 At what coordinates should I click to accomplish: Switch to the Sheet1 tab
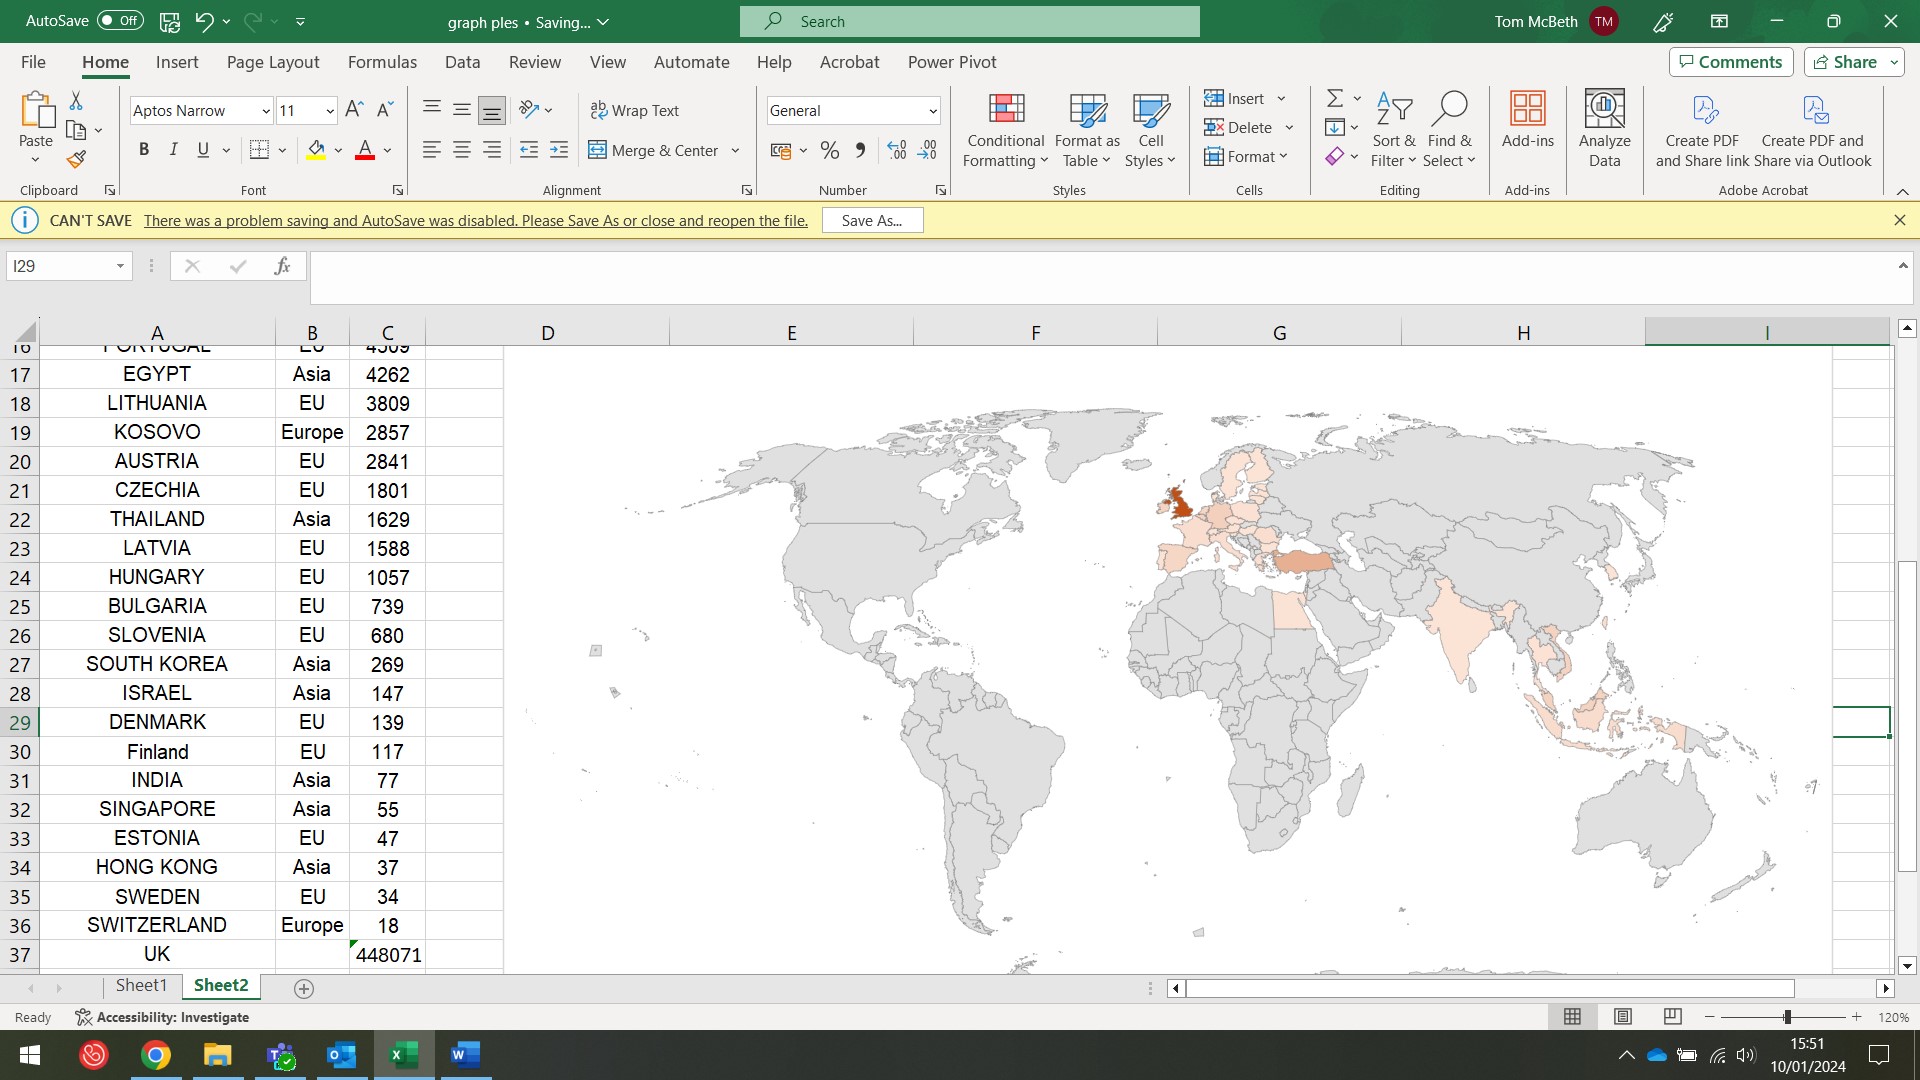pos(141,986)
